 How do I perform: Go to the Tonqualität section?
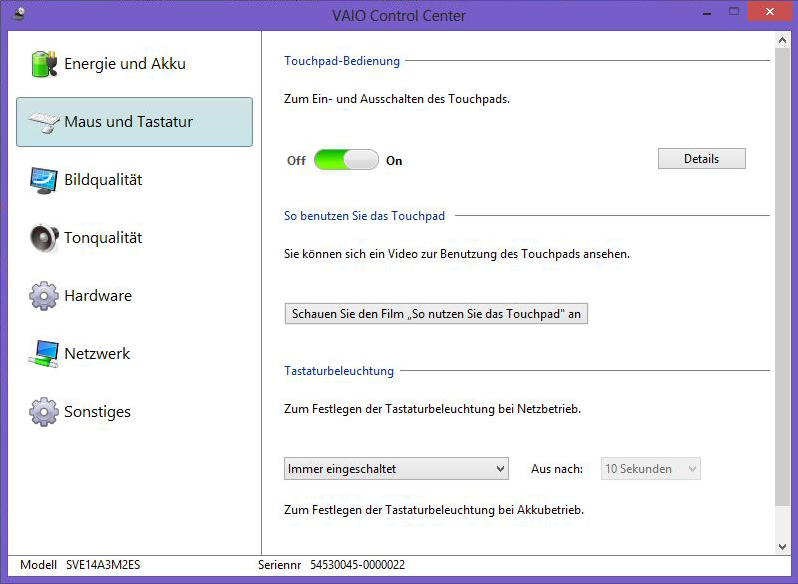click(134, 238)
